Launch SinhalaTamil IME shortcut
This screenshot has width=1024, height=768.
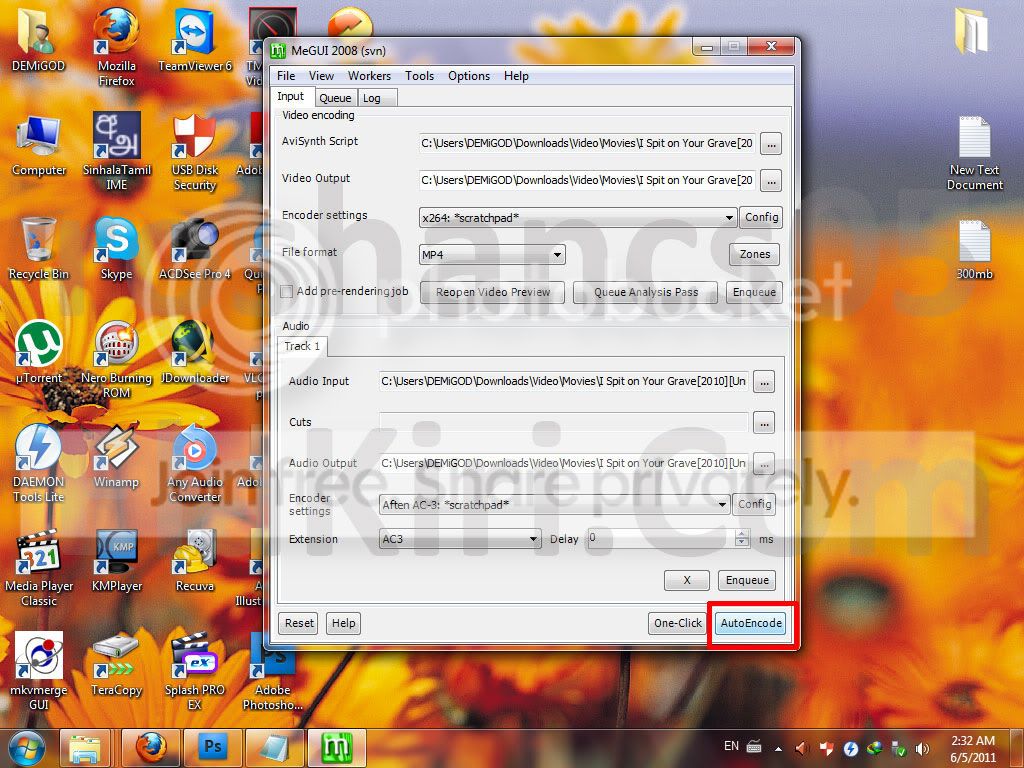116,152
